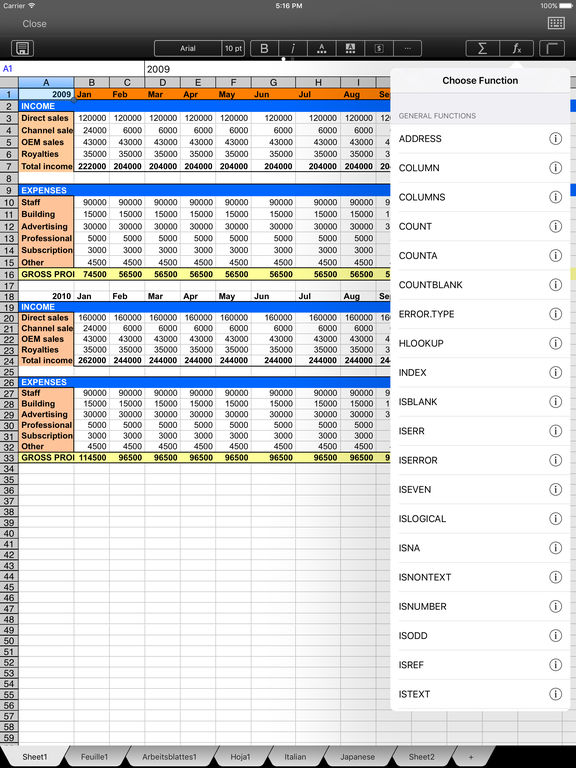Open the cell background color picker

point(350,48)
